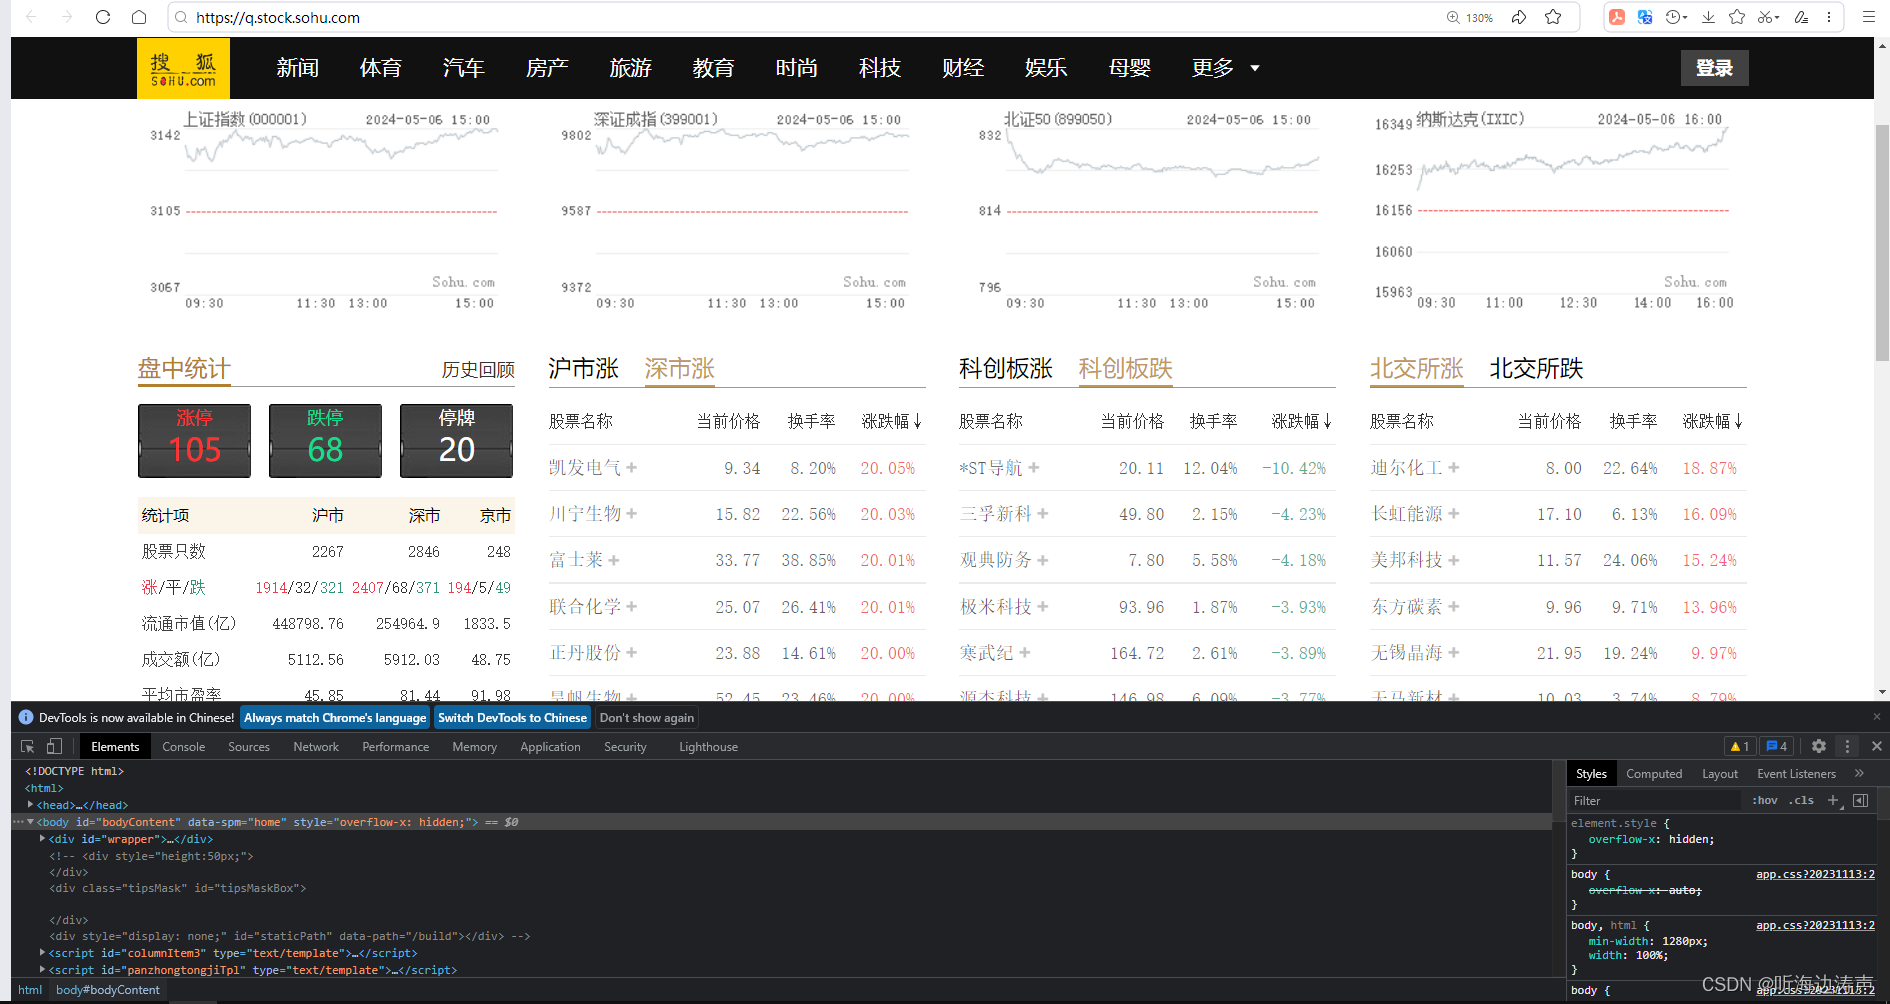Open the 财经 navigation link

(x=963, y=68)
